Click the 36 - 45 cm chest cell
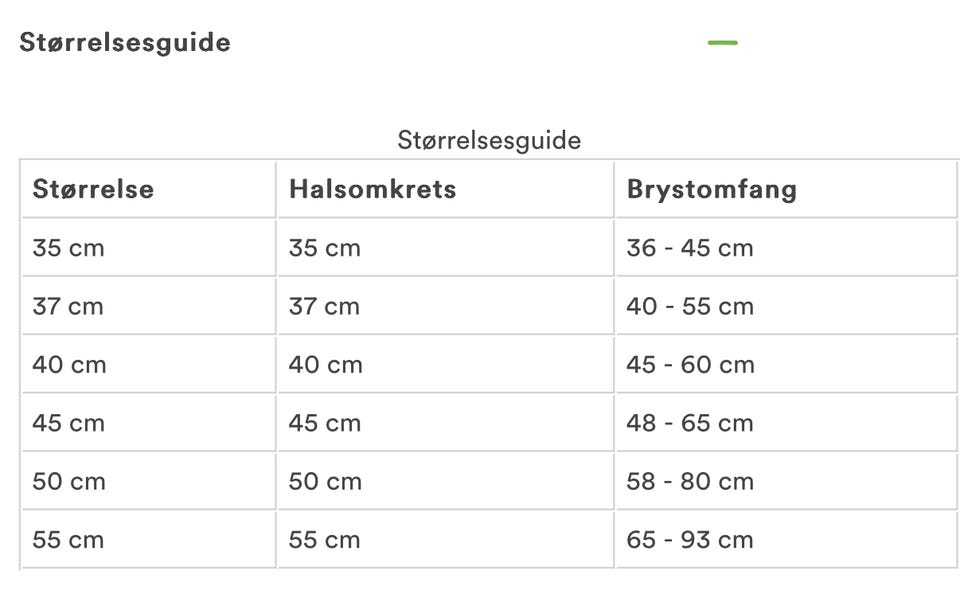This screenshot has width=960, height=590. tap(786, 248)
